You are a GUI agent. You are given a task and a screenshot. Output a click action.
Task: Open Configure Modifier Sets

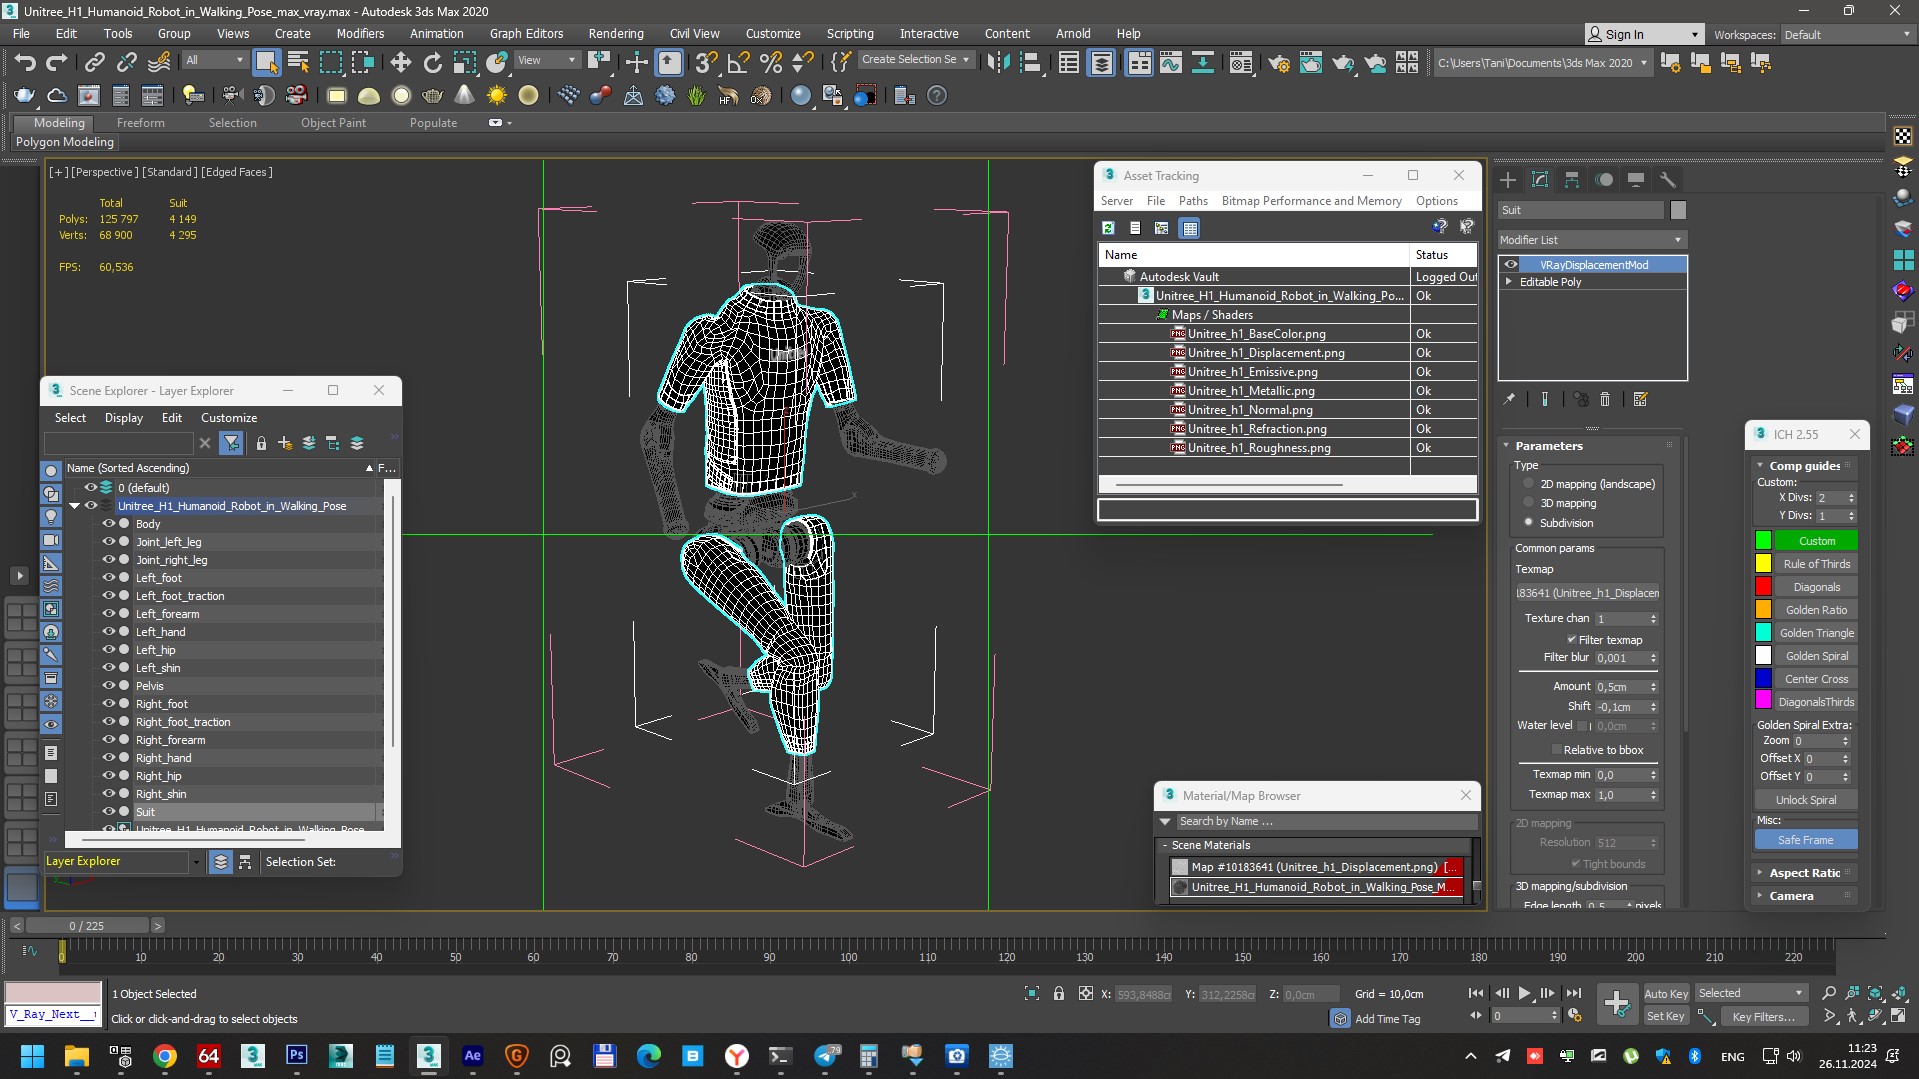click(x=1640, y=399)
